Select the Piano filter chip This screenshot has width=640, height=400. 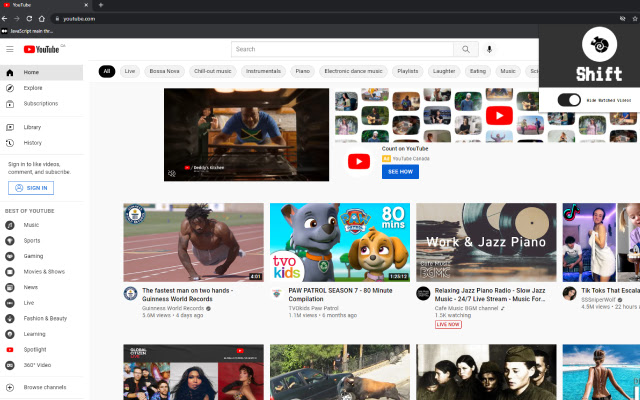click(302, 71)
